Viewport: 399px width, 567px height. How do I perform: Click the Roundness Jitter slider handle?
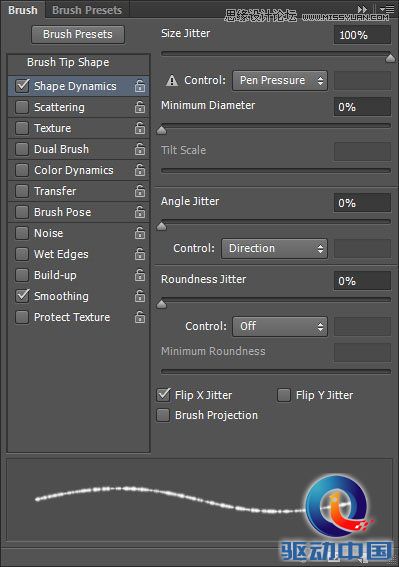[162, 304]
